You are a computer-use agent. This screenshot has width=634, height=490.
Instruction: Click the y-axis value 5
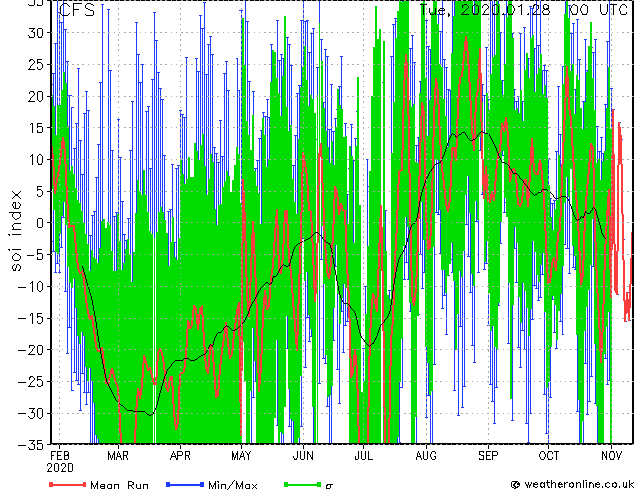39,191
